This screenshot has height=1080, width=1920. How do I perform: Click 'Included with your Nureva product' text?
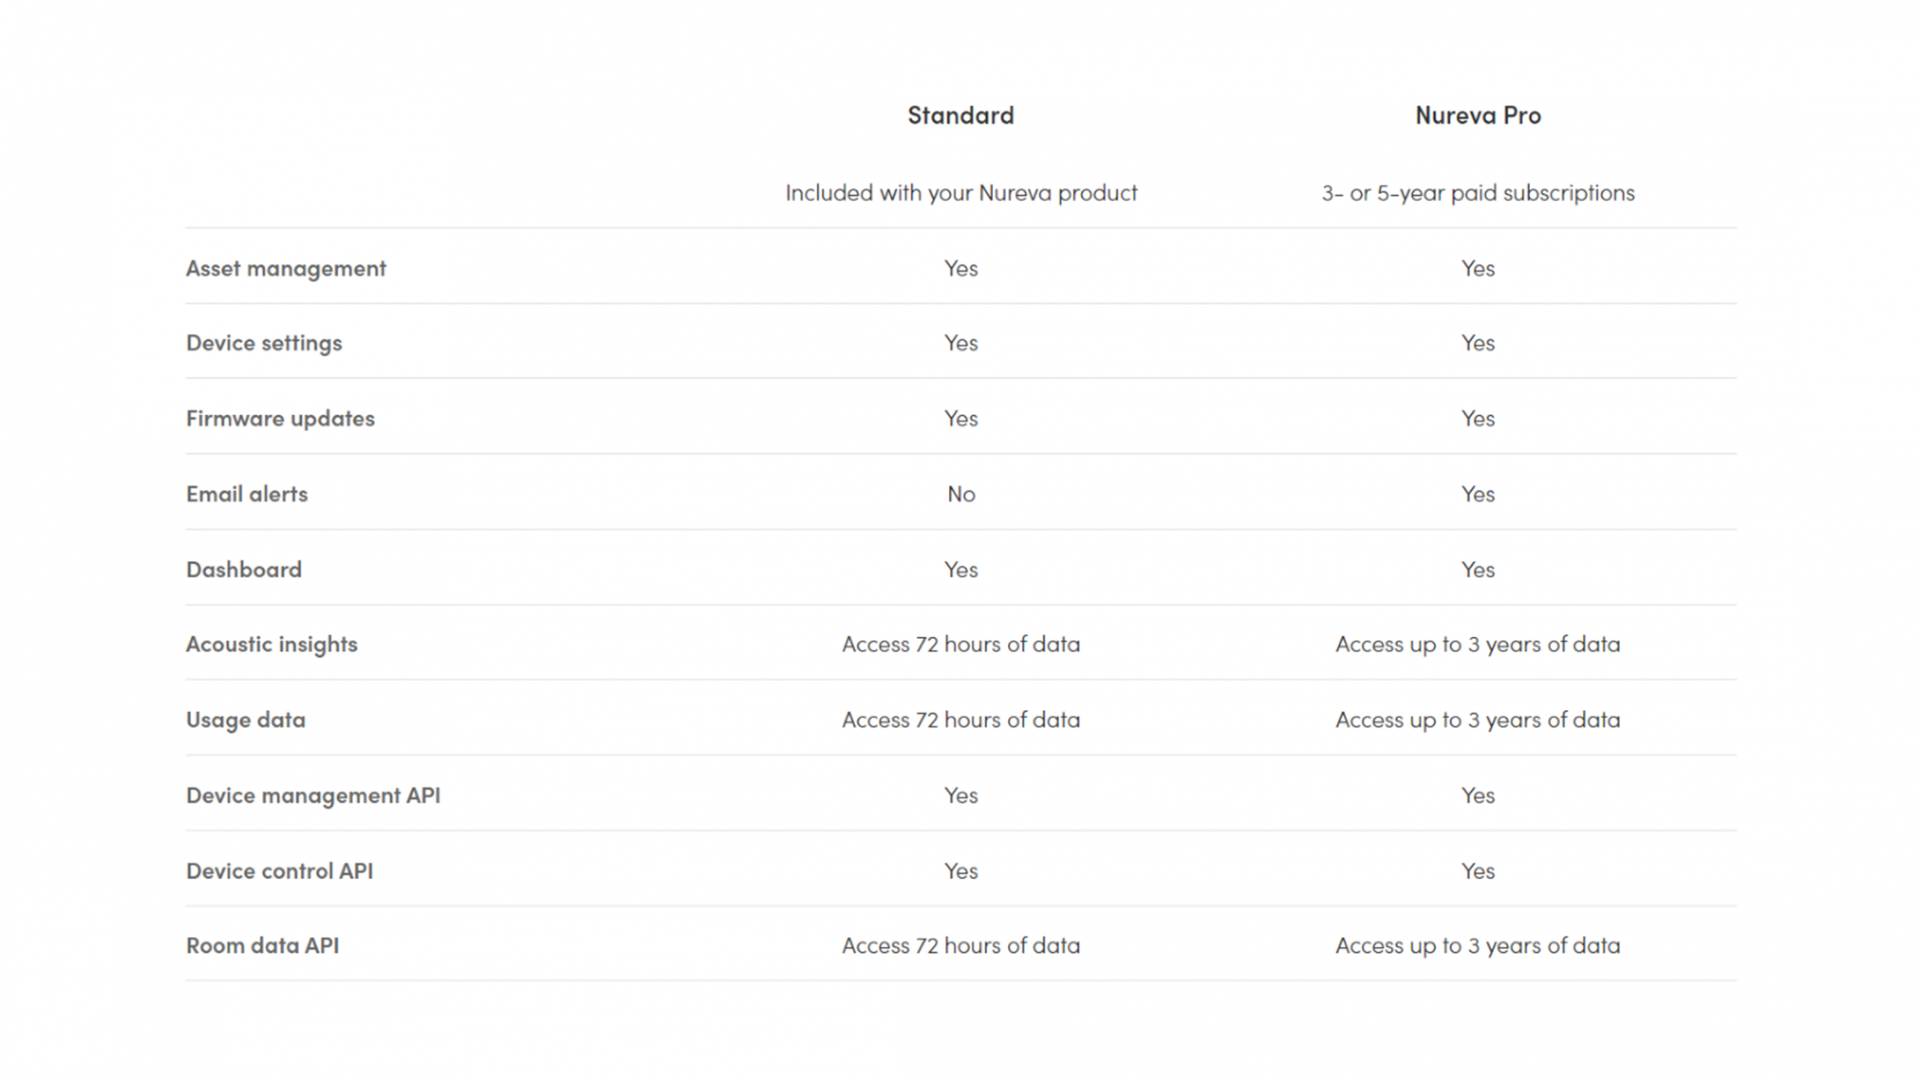point(961,192)
